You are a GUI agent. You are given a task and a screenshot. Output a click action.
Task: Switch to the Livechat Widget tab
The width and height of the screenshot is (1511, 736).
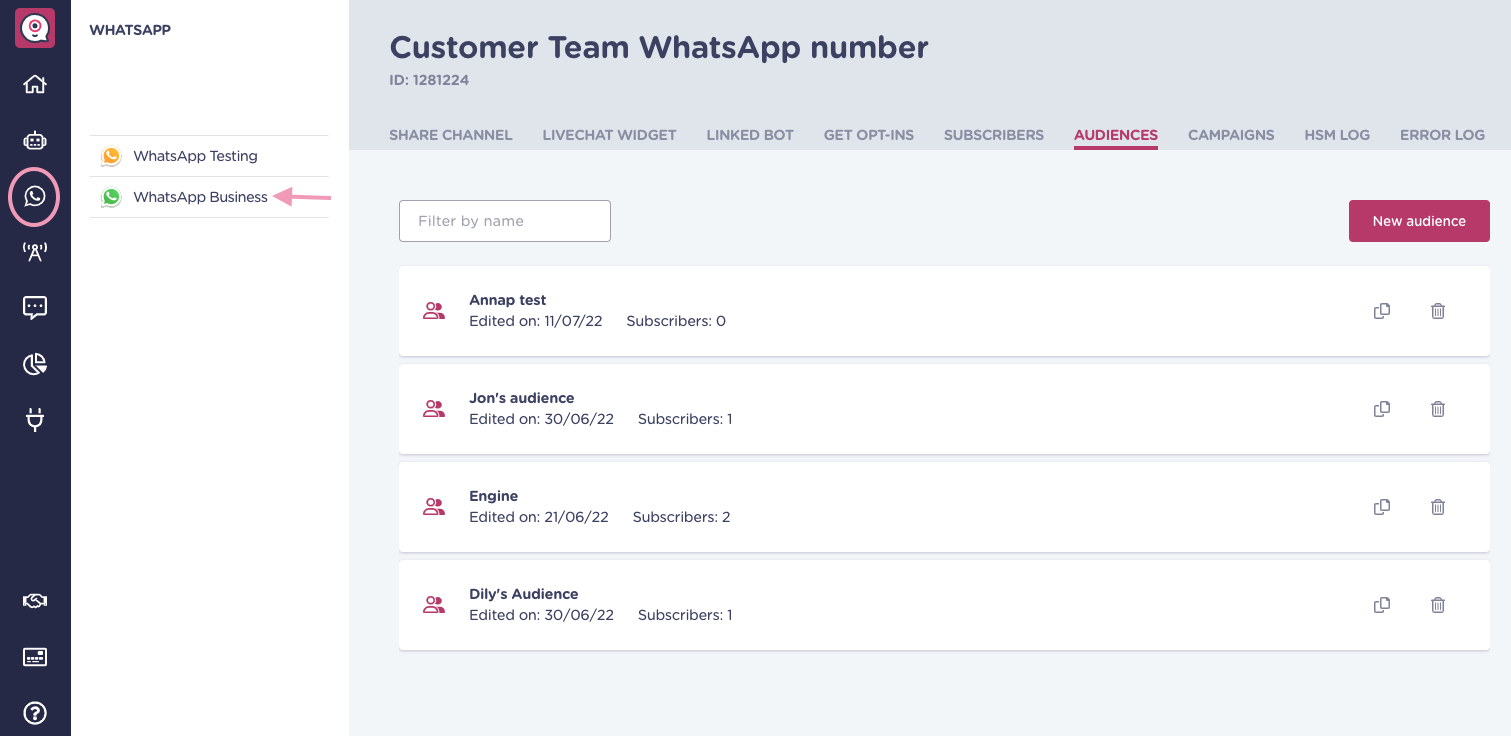[609, 135]
